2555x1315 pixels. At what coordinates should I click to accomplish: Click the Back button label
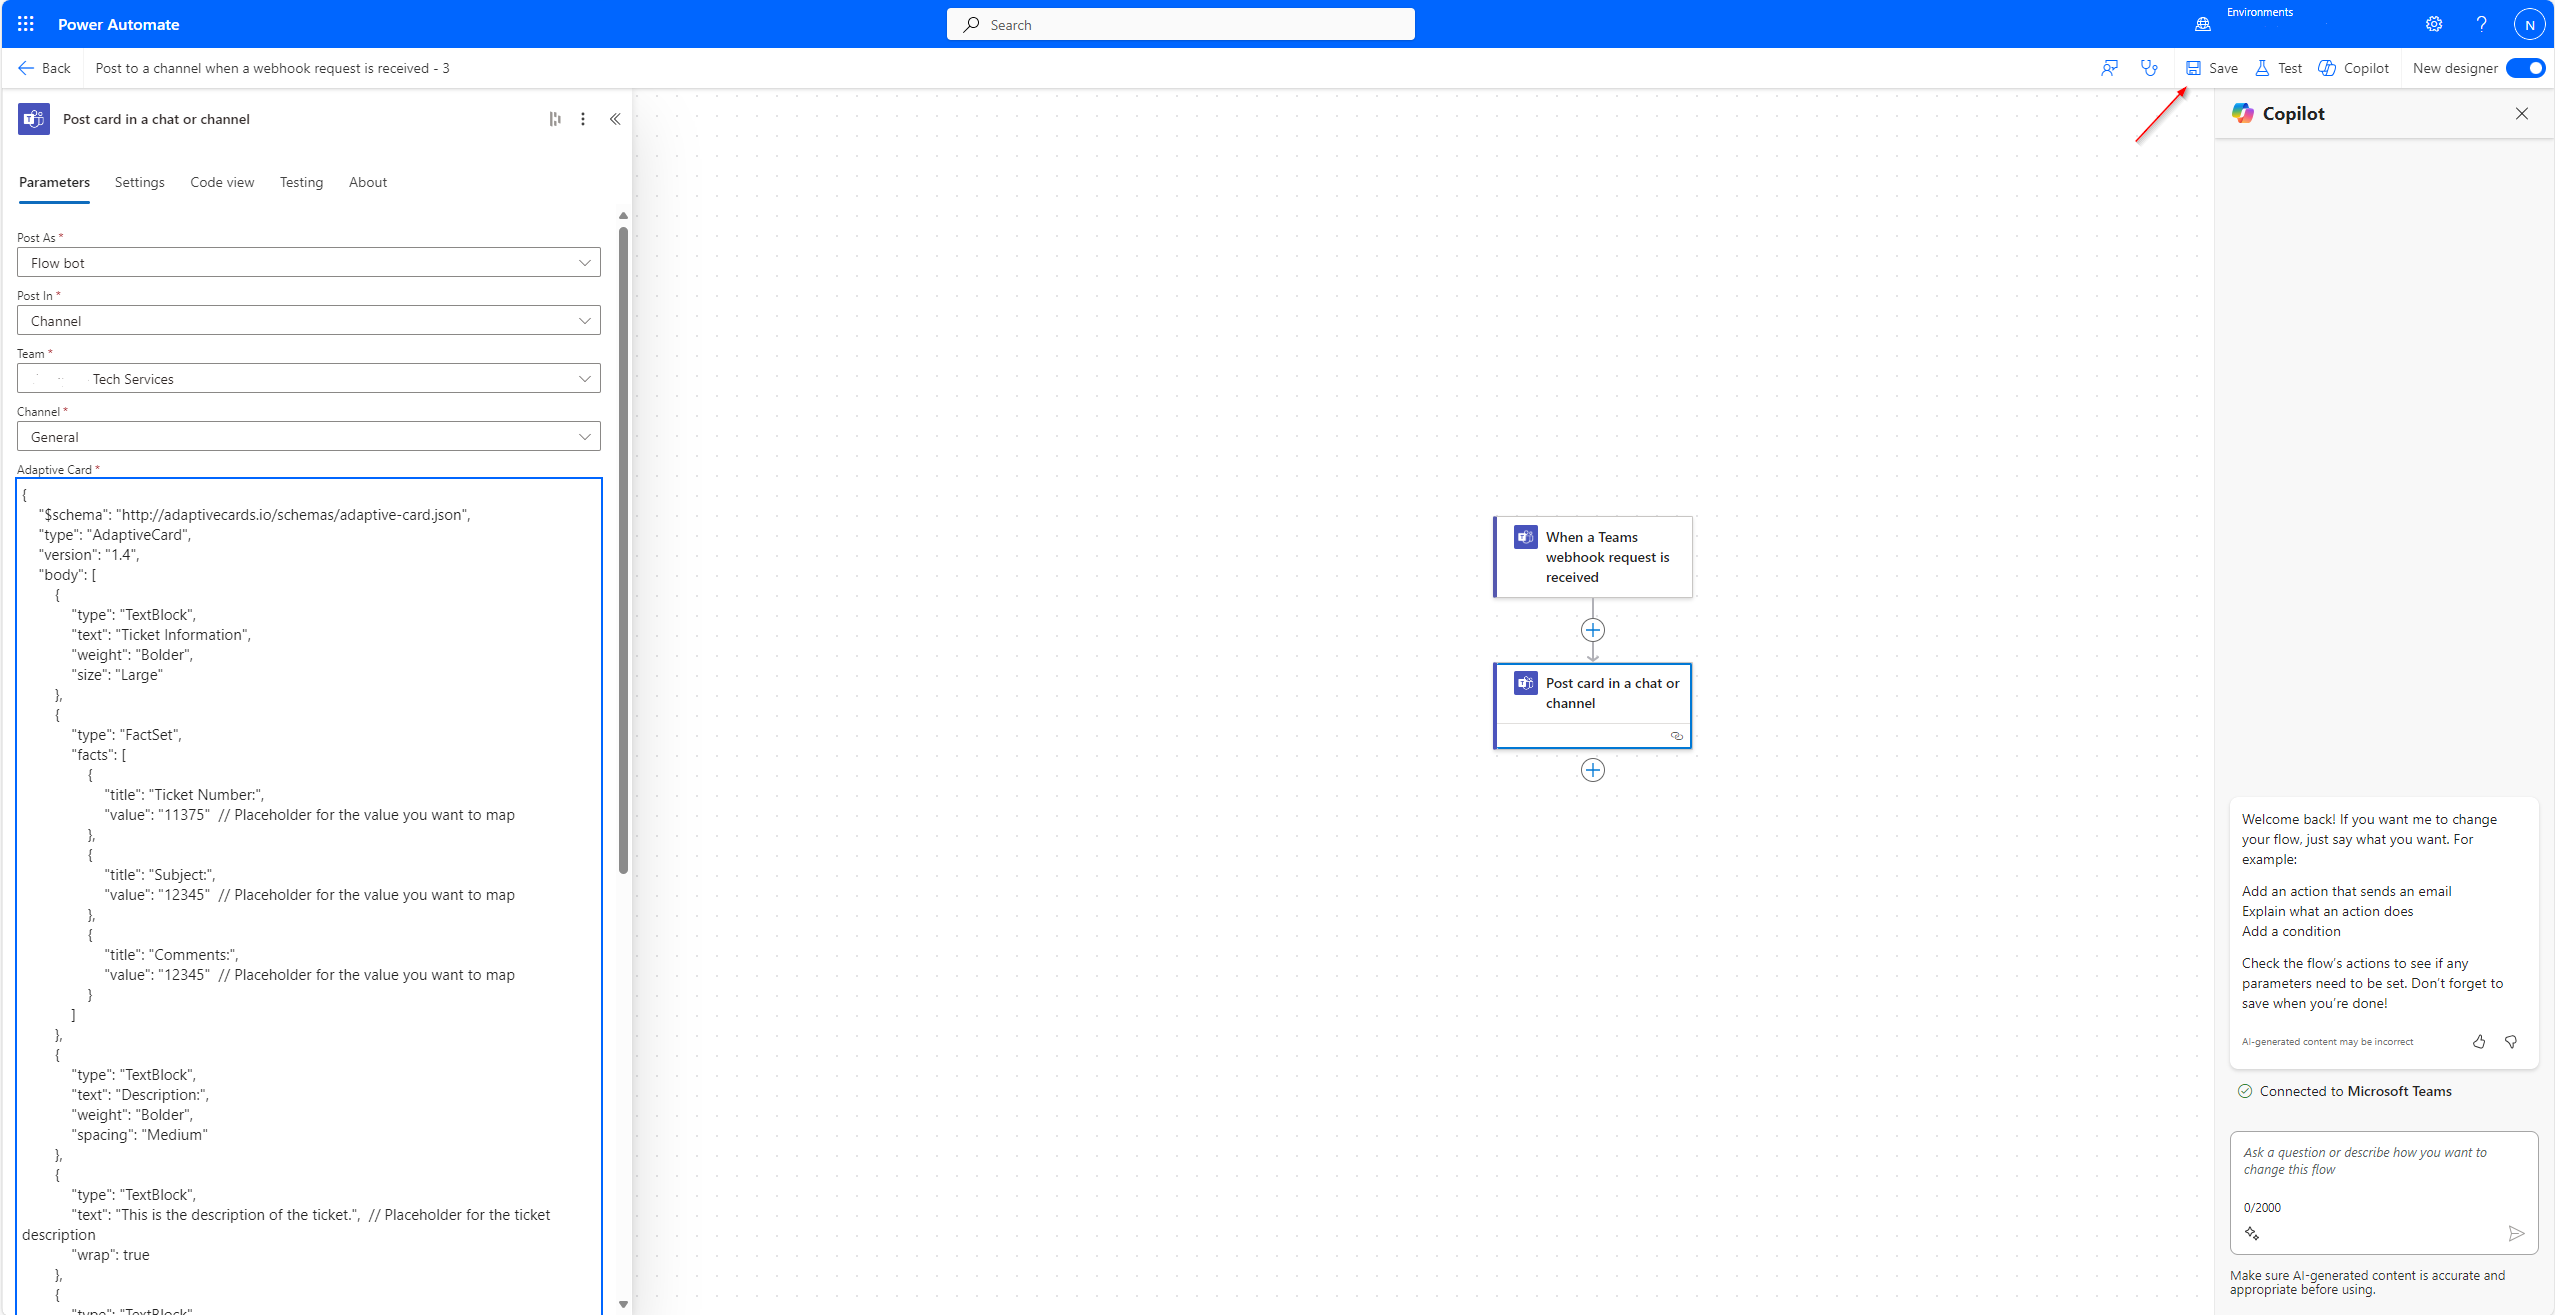pos(56,68)
